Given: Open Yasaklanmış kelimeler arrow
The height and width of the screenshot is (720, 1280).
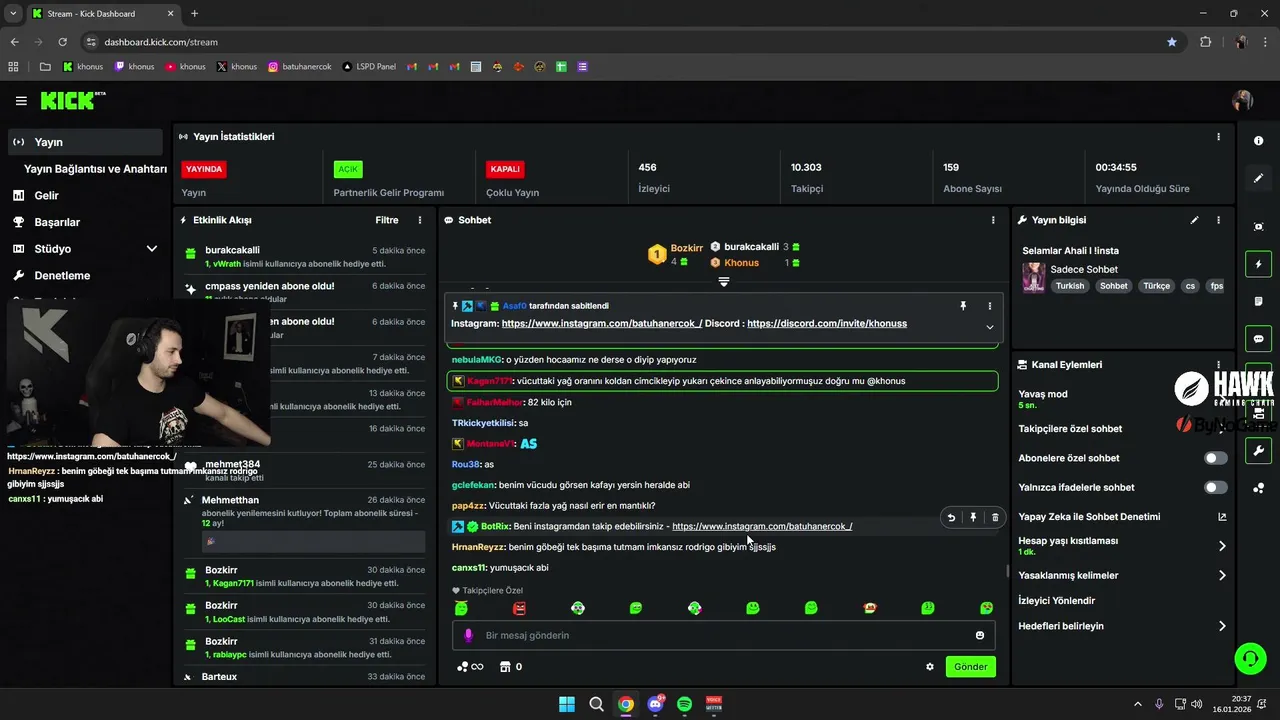Looking at the screenshot, I should (x=1222, y=576).
